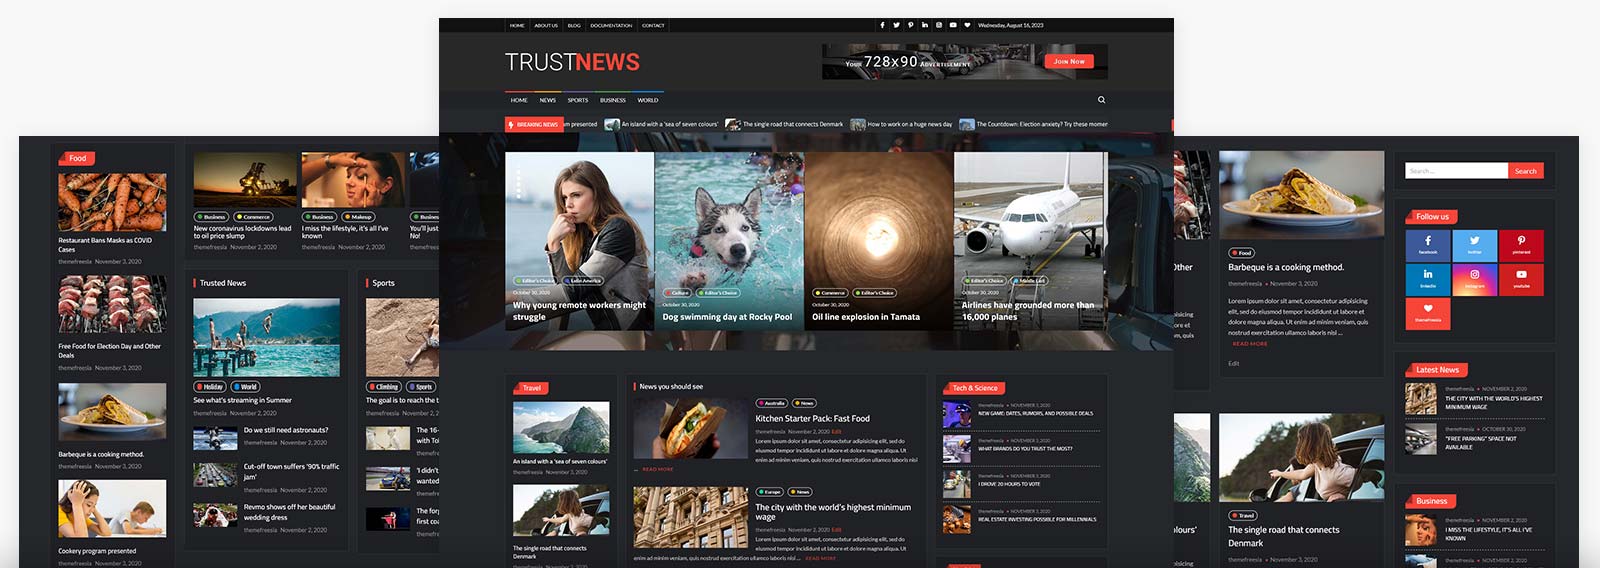Open the Twitter tile under Follow us
Image resolution: width=1600 pixels, height=568 pixels.
pos(1474,245)
